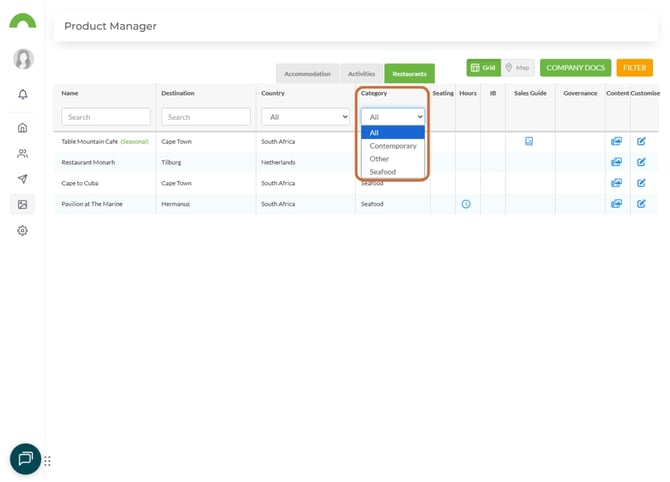
Task: Customise edit icon for Cape to Cuba
Action: coord(641,183)
